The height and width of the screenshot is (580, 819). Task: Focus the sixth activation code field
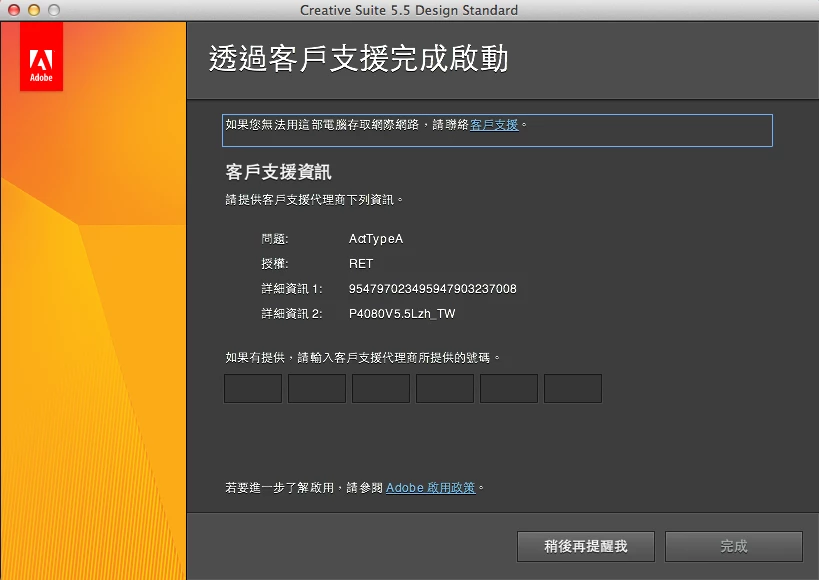(x=572, y=388)
